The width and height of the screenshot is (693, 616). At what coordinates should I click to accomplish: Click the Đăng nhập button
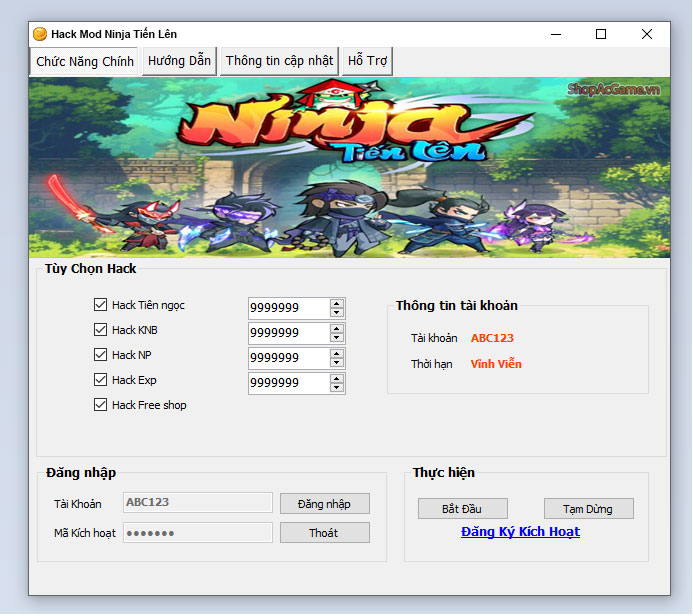coord(325,504)
